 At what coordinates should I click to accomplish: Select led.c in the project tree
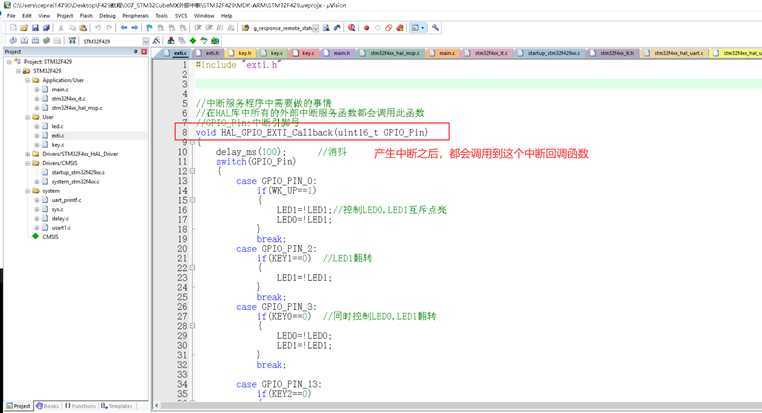pos(57,126)
